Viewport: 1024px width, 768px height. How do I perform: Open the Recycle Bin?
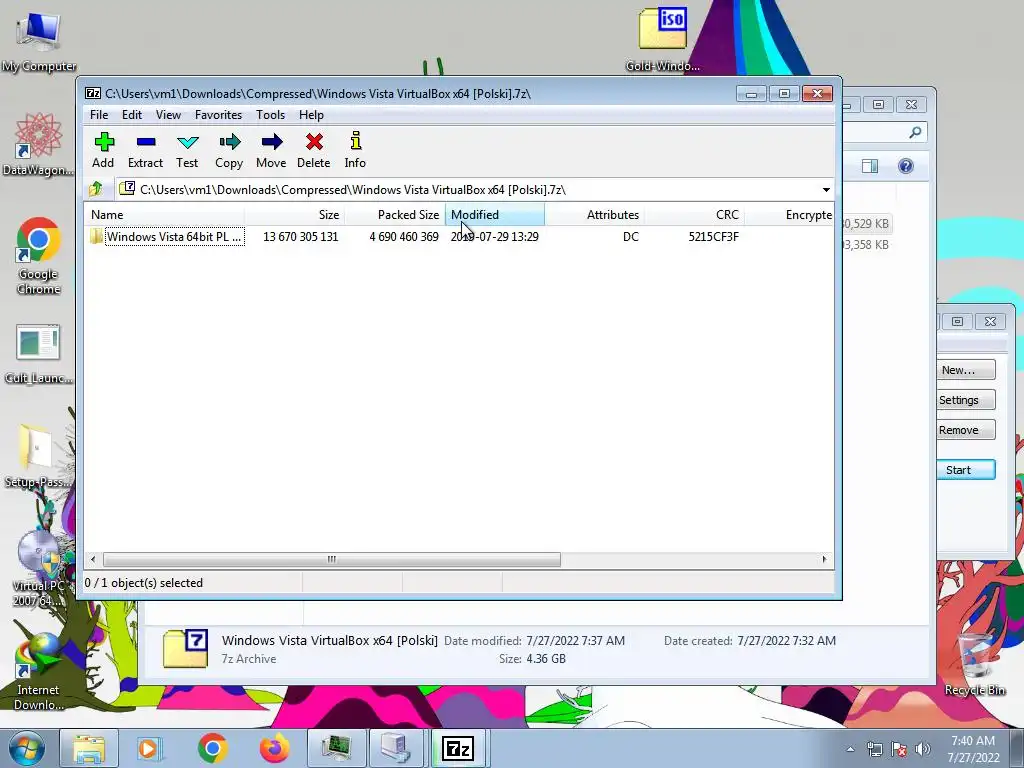974,663
